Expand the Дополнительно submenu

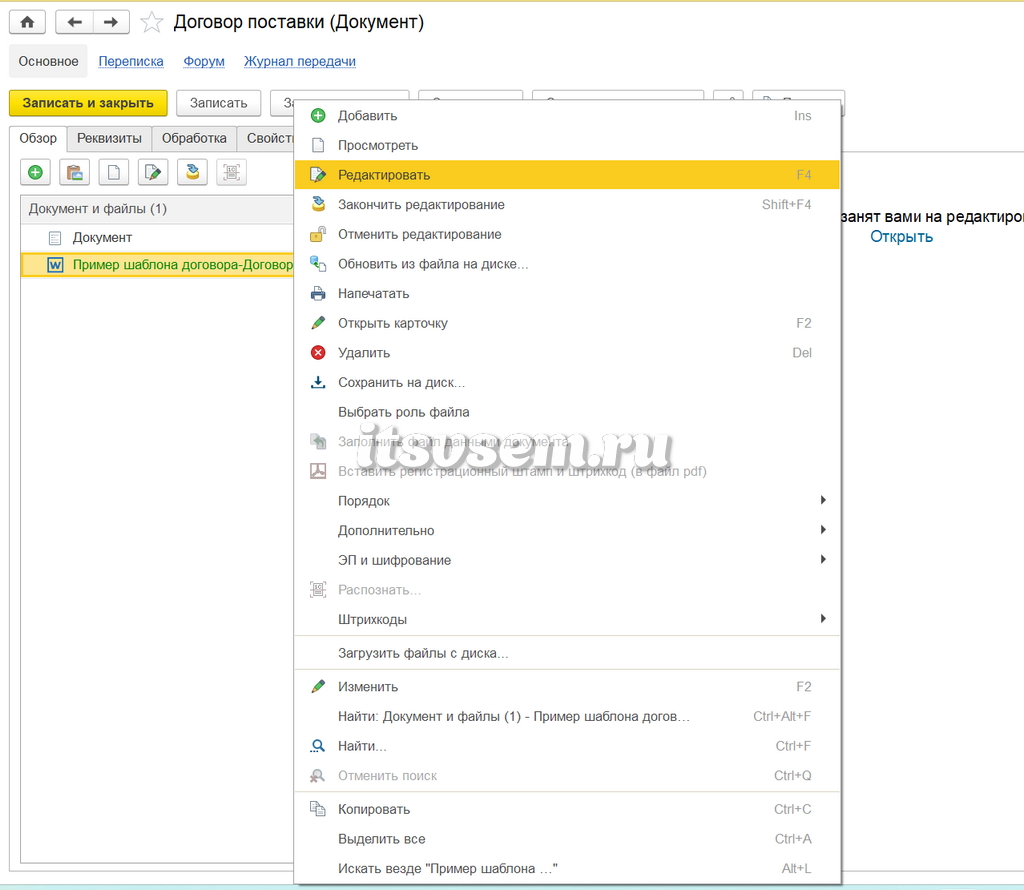click(x=567, y=530)
